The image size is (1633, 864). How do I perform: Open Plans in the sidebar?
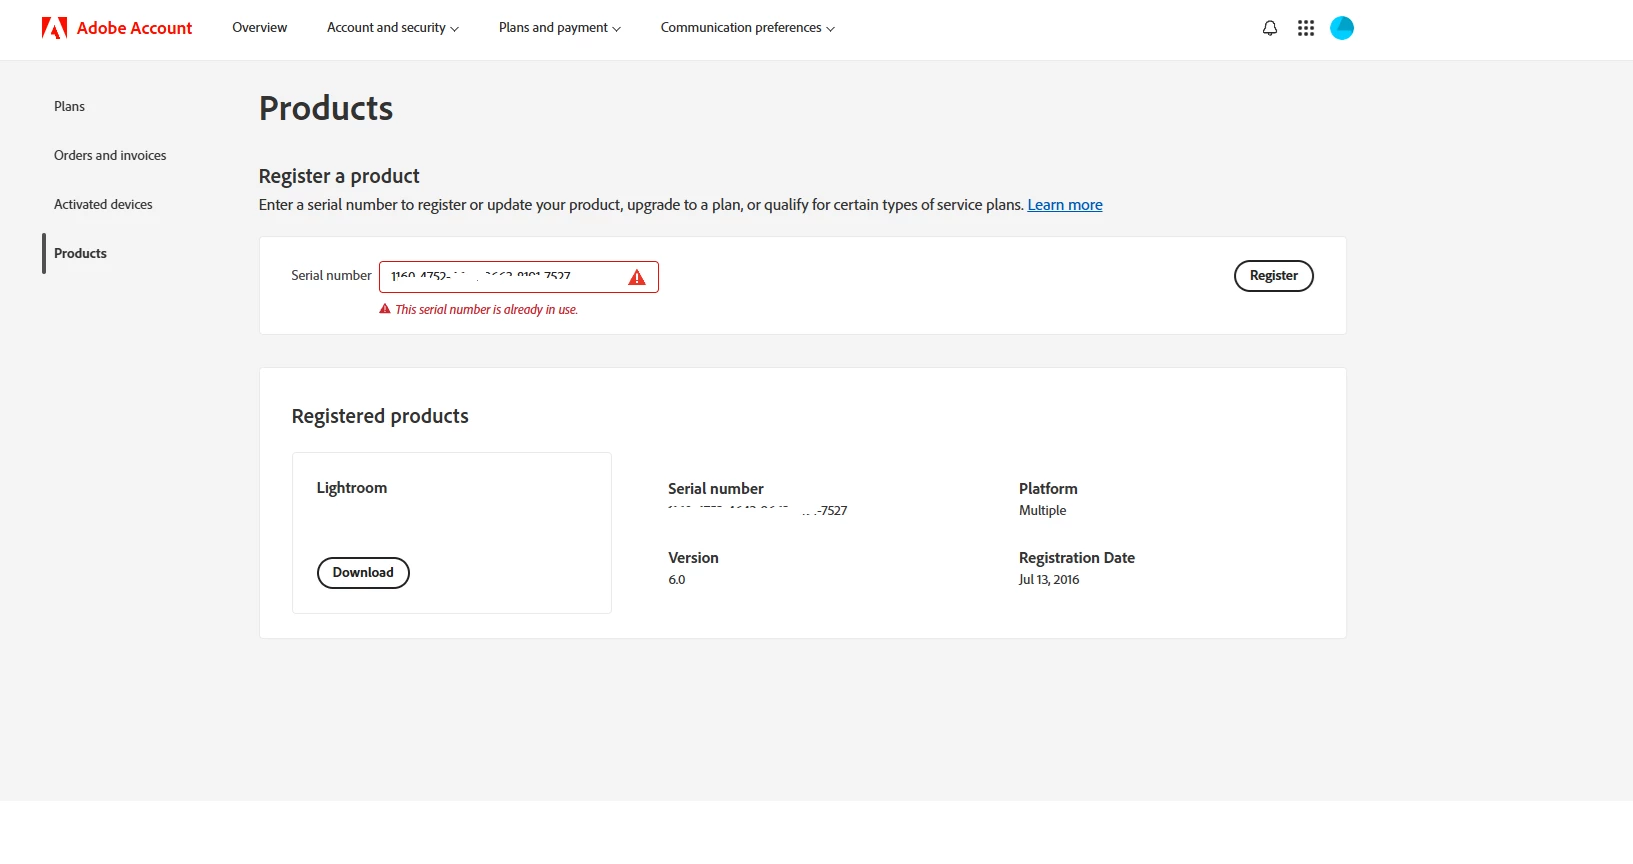[x=69, y=106]
